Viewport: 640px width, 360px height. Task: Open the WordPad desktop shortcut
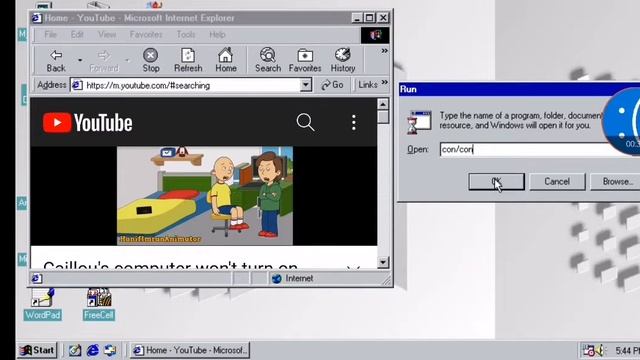tap(42, 304)
